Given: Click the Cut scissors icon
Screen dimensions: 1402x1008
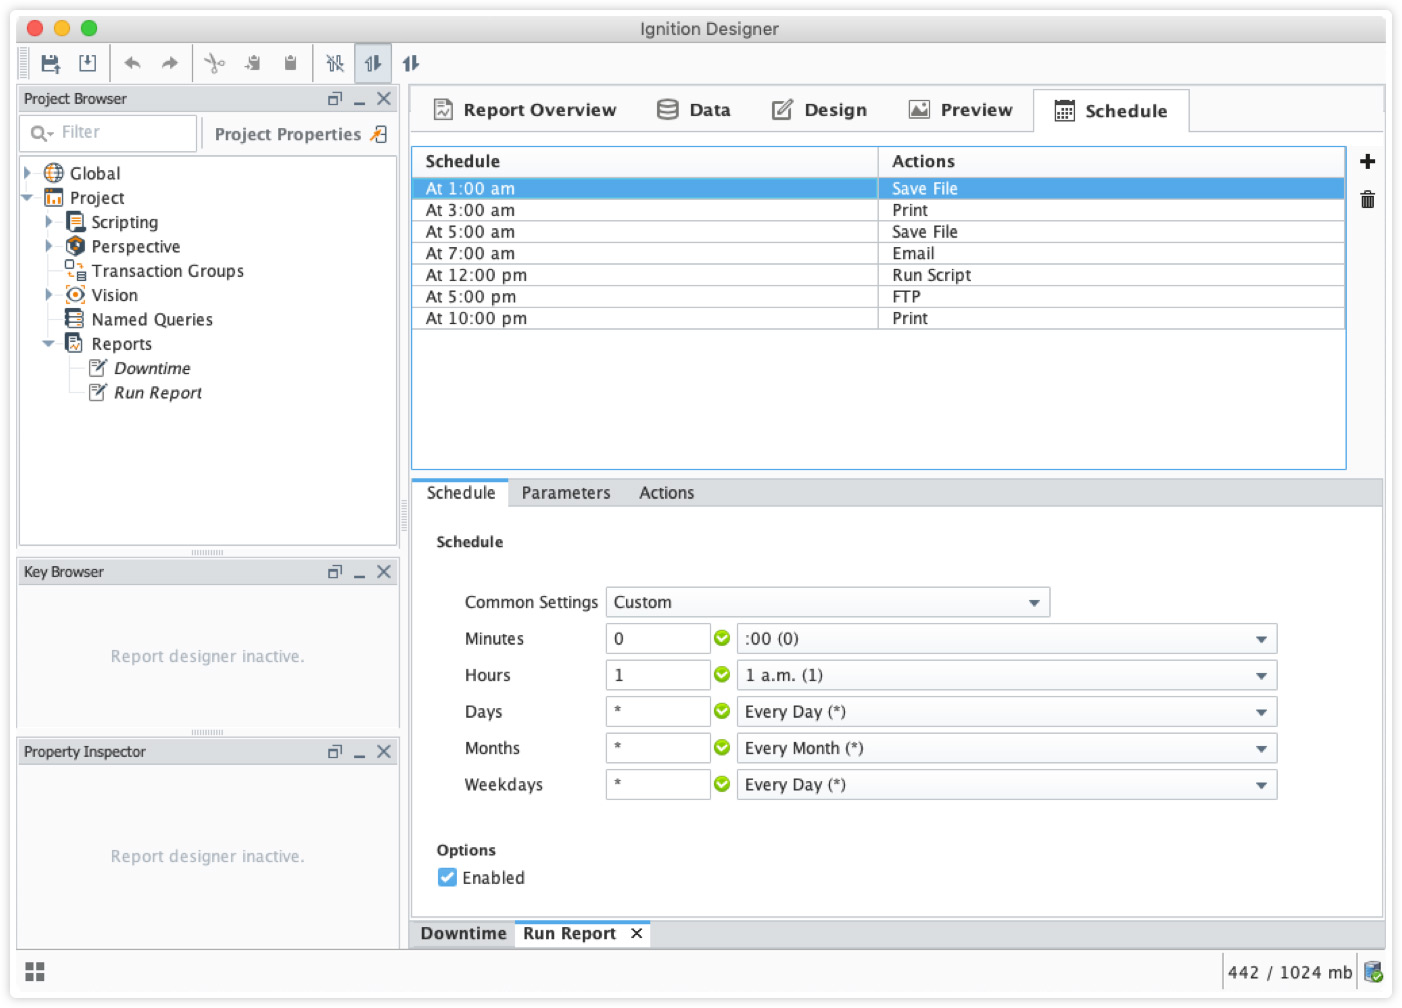Looking at the screenshot, I should pos(214,64).
